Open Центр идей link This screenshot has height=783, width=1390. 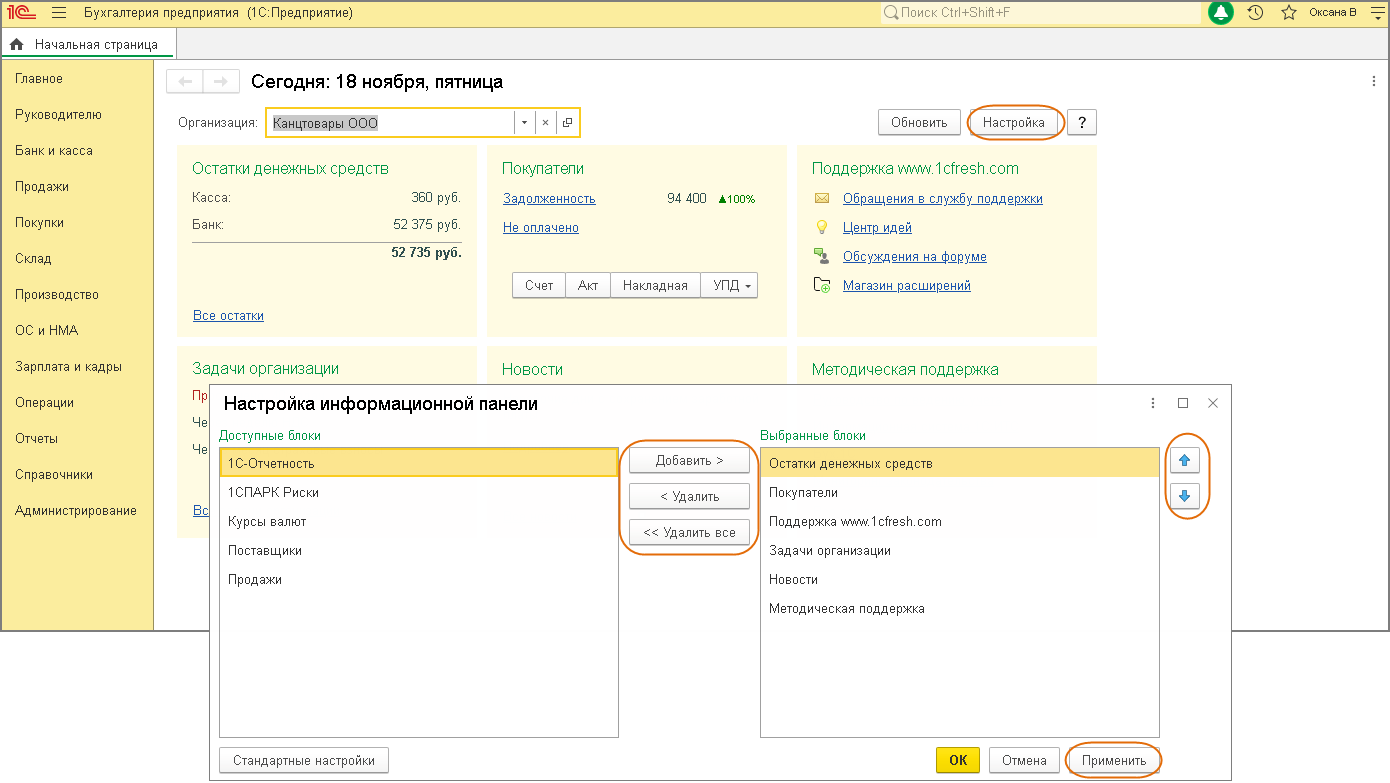[877, 227]
